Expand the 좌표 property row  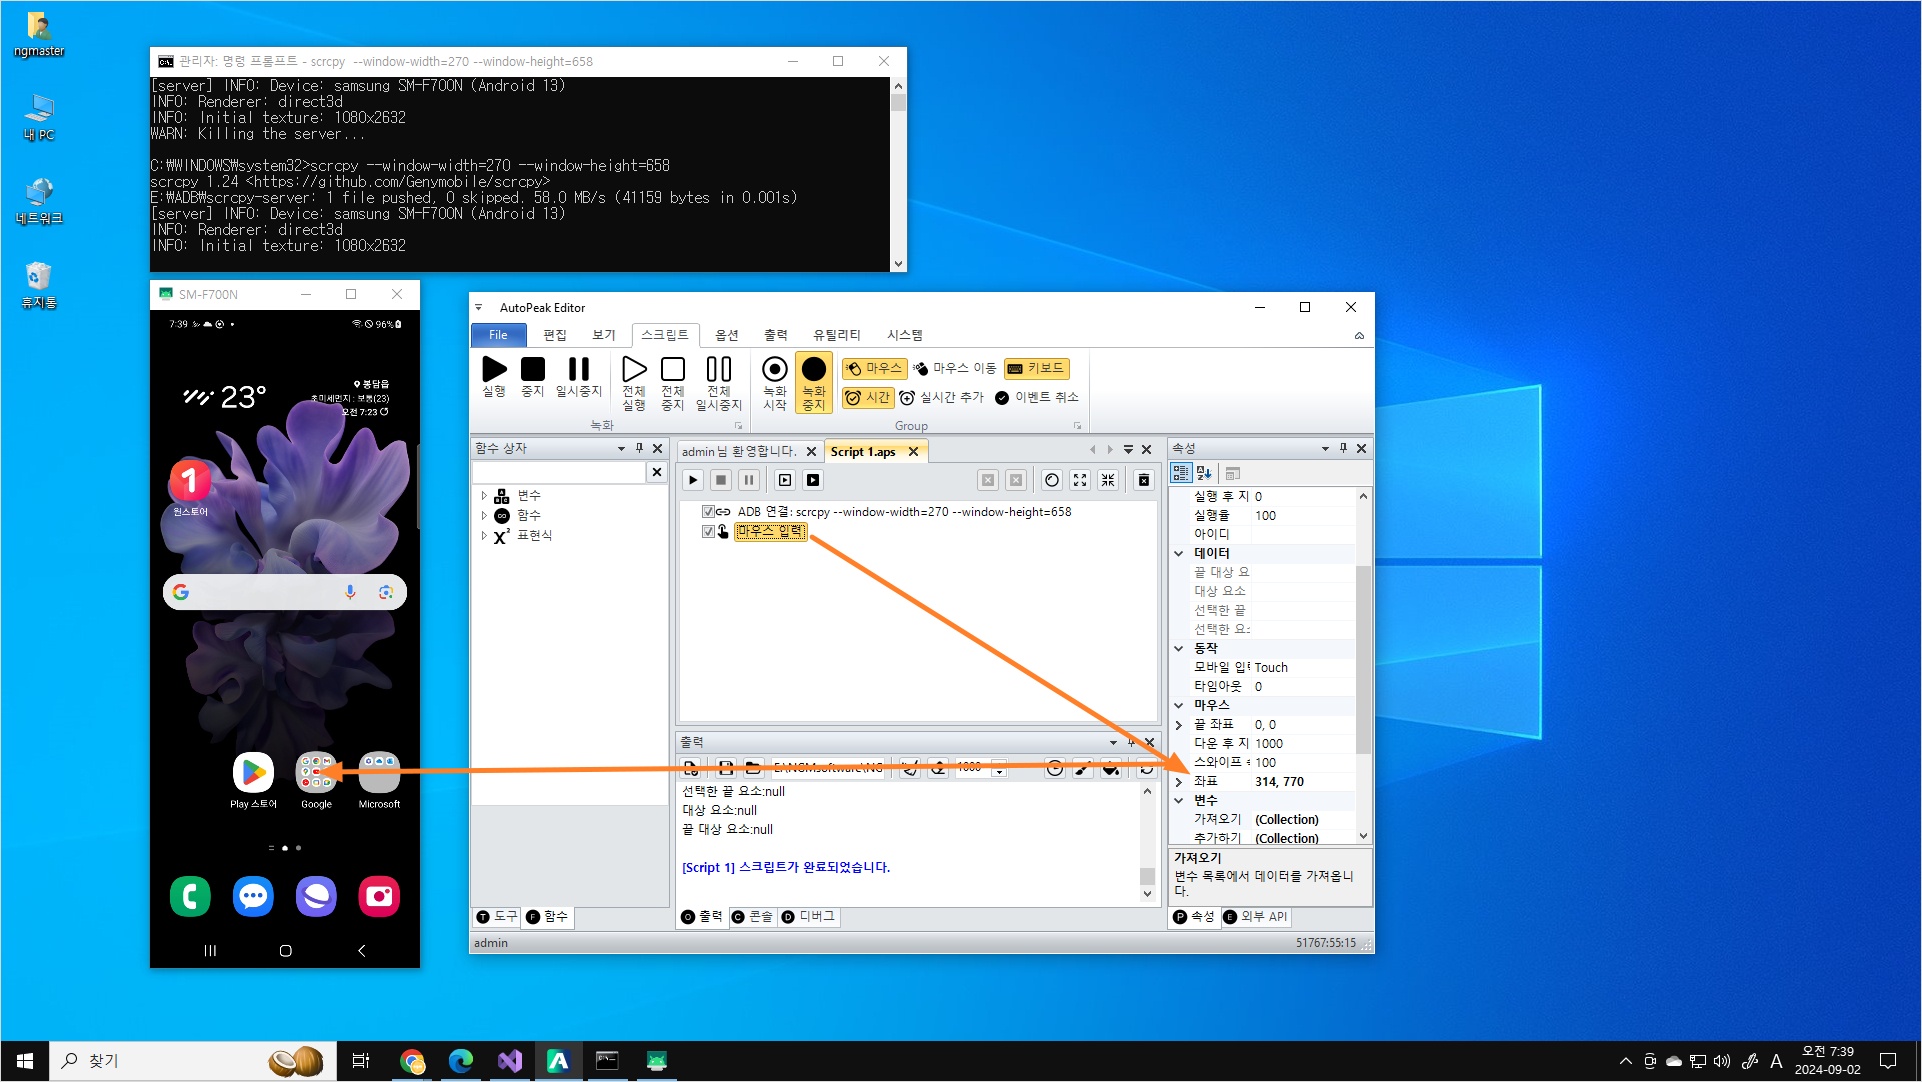pos(1179,782)
